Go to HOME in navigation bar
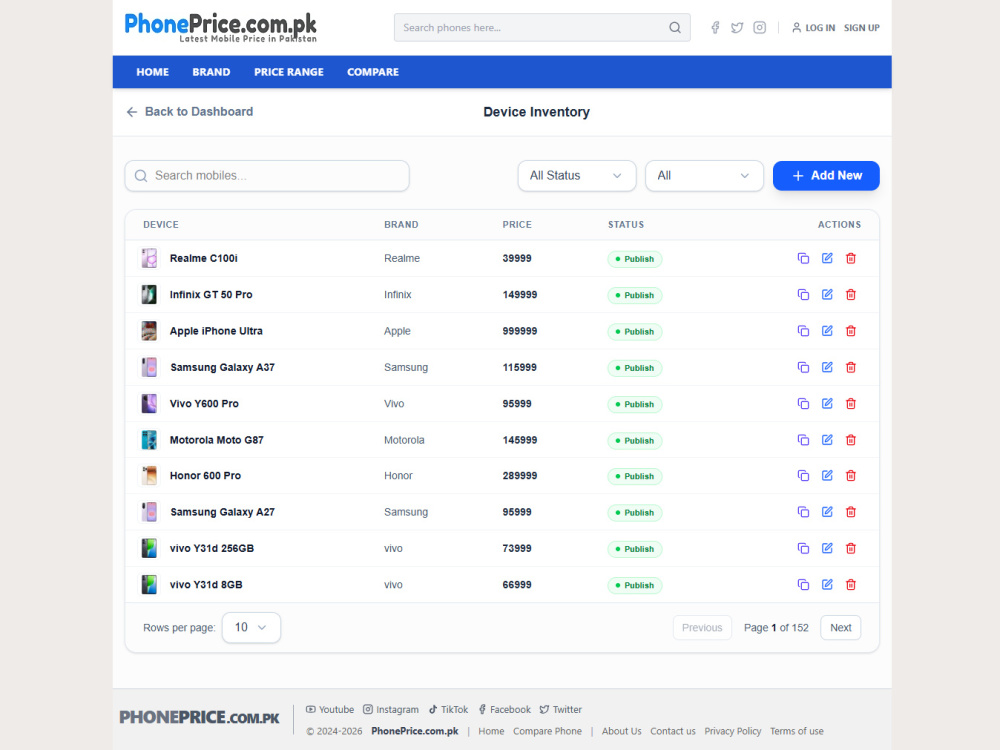This screenshot has height=750, width=1000. coord(152,72)
